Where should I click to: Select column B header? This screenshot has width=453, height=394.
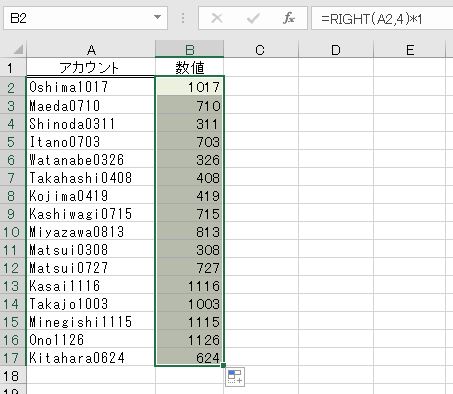tap(190, 50)
